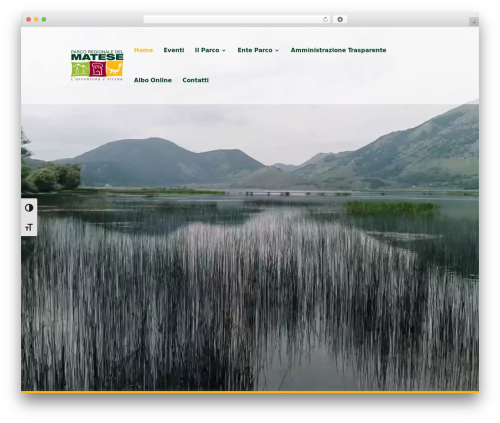
Task: Click the lake hero image
Action: click(250, 247)
